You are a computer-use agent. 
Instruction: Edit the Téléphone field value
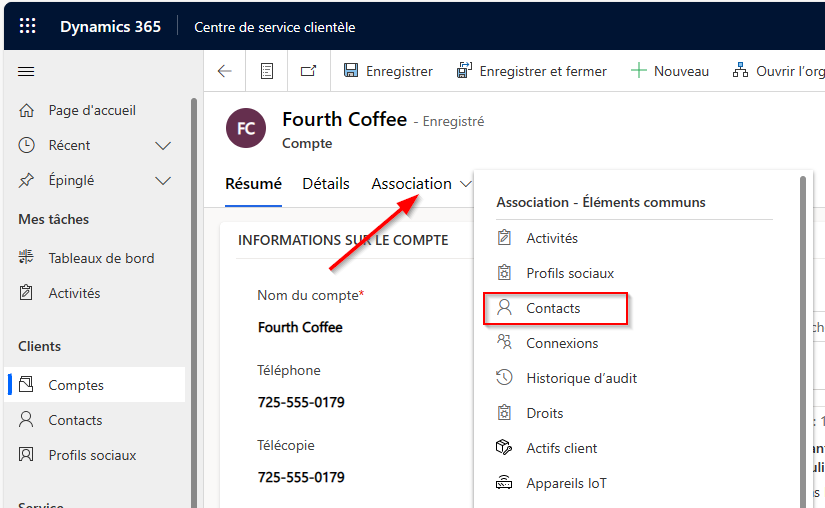click(301, 402)
